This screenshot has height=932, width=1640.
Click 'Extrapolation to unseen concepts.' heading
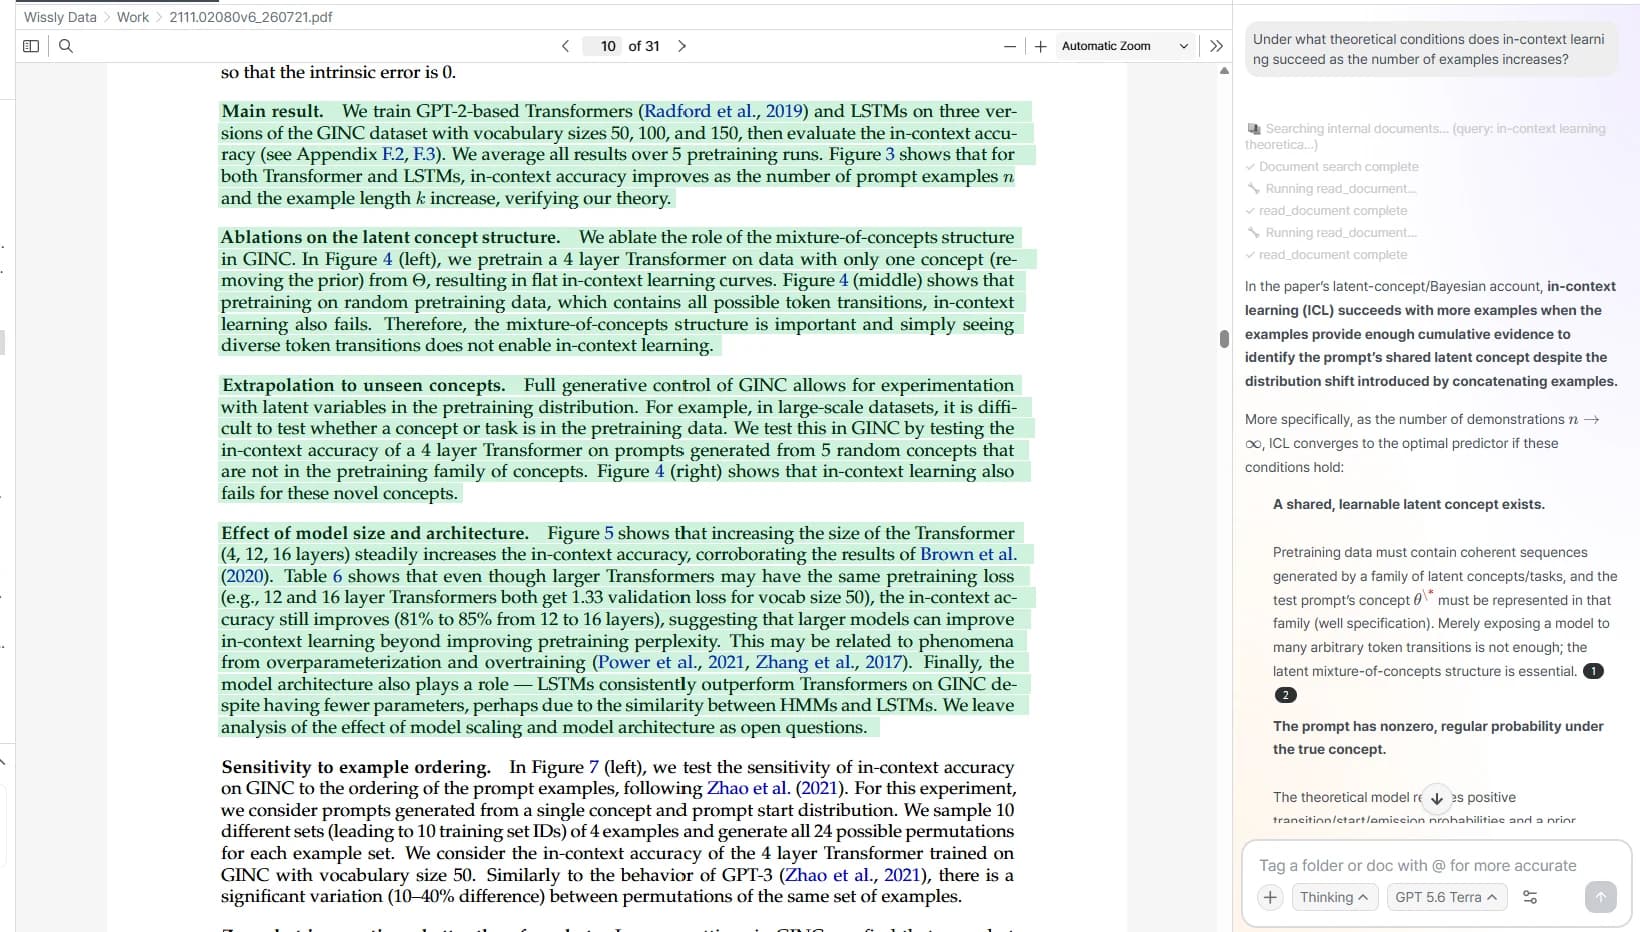click(x=363, y=385)
